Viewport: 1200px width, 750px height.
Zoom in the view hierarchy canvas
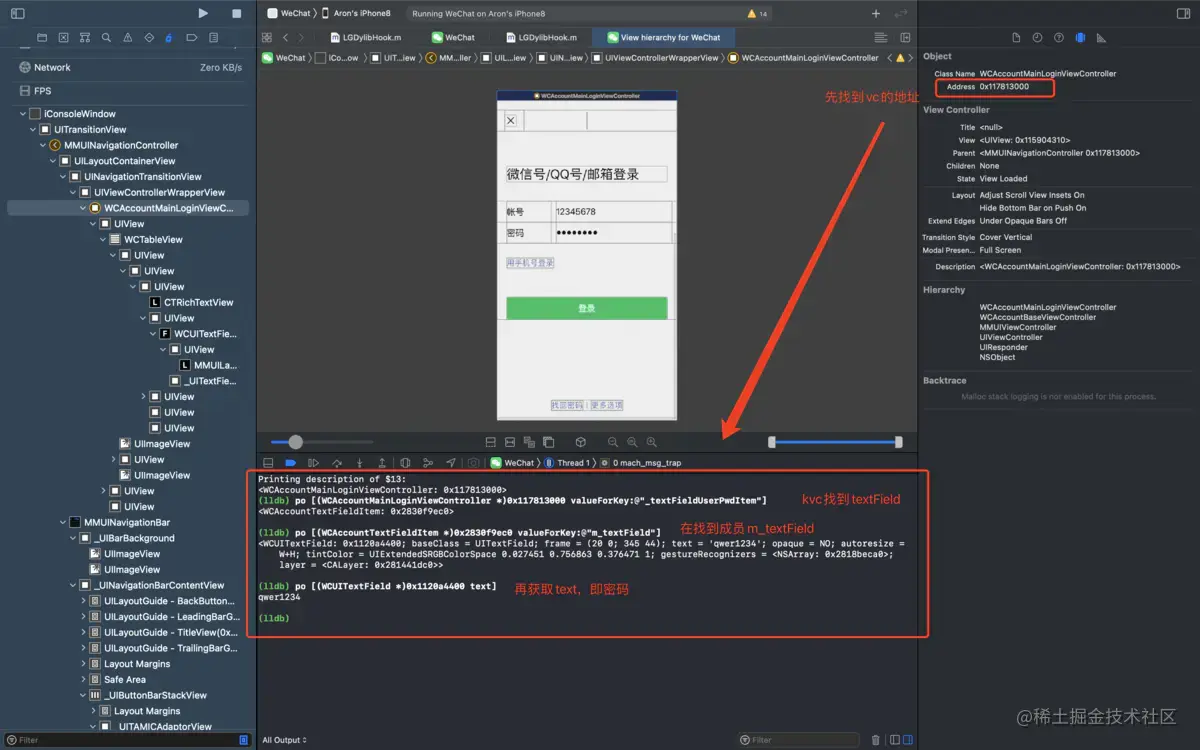651,442
